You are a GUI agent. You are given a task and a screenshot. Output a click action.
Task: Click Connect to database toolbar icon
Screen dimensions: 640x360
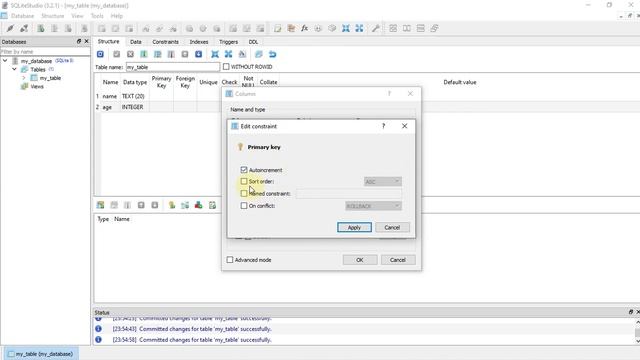[x=10, y=28]
